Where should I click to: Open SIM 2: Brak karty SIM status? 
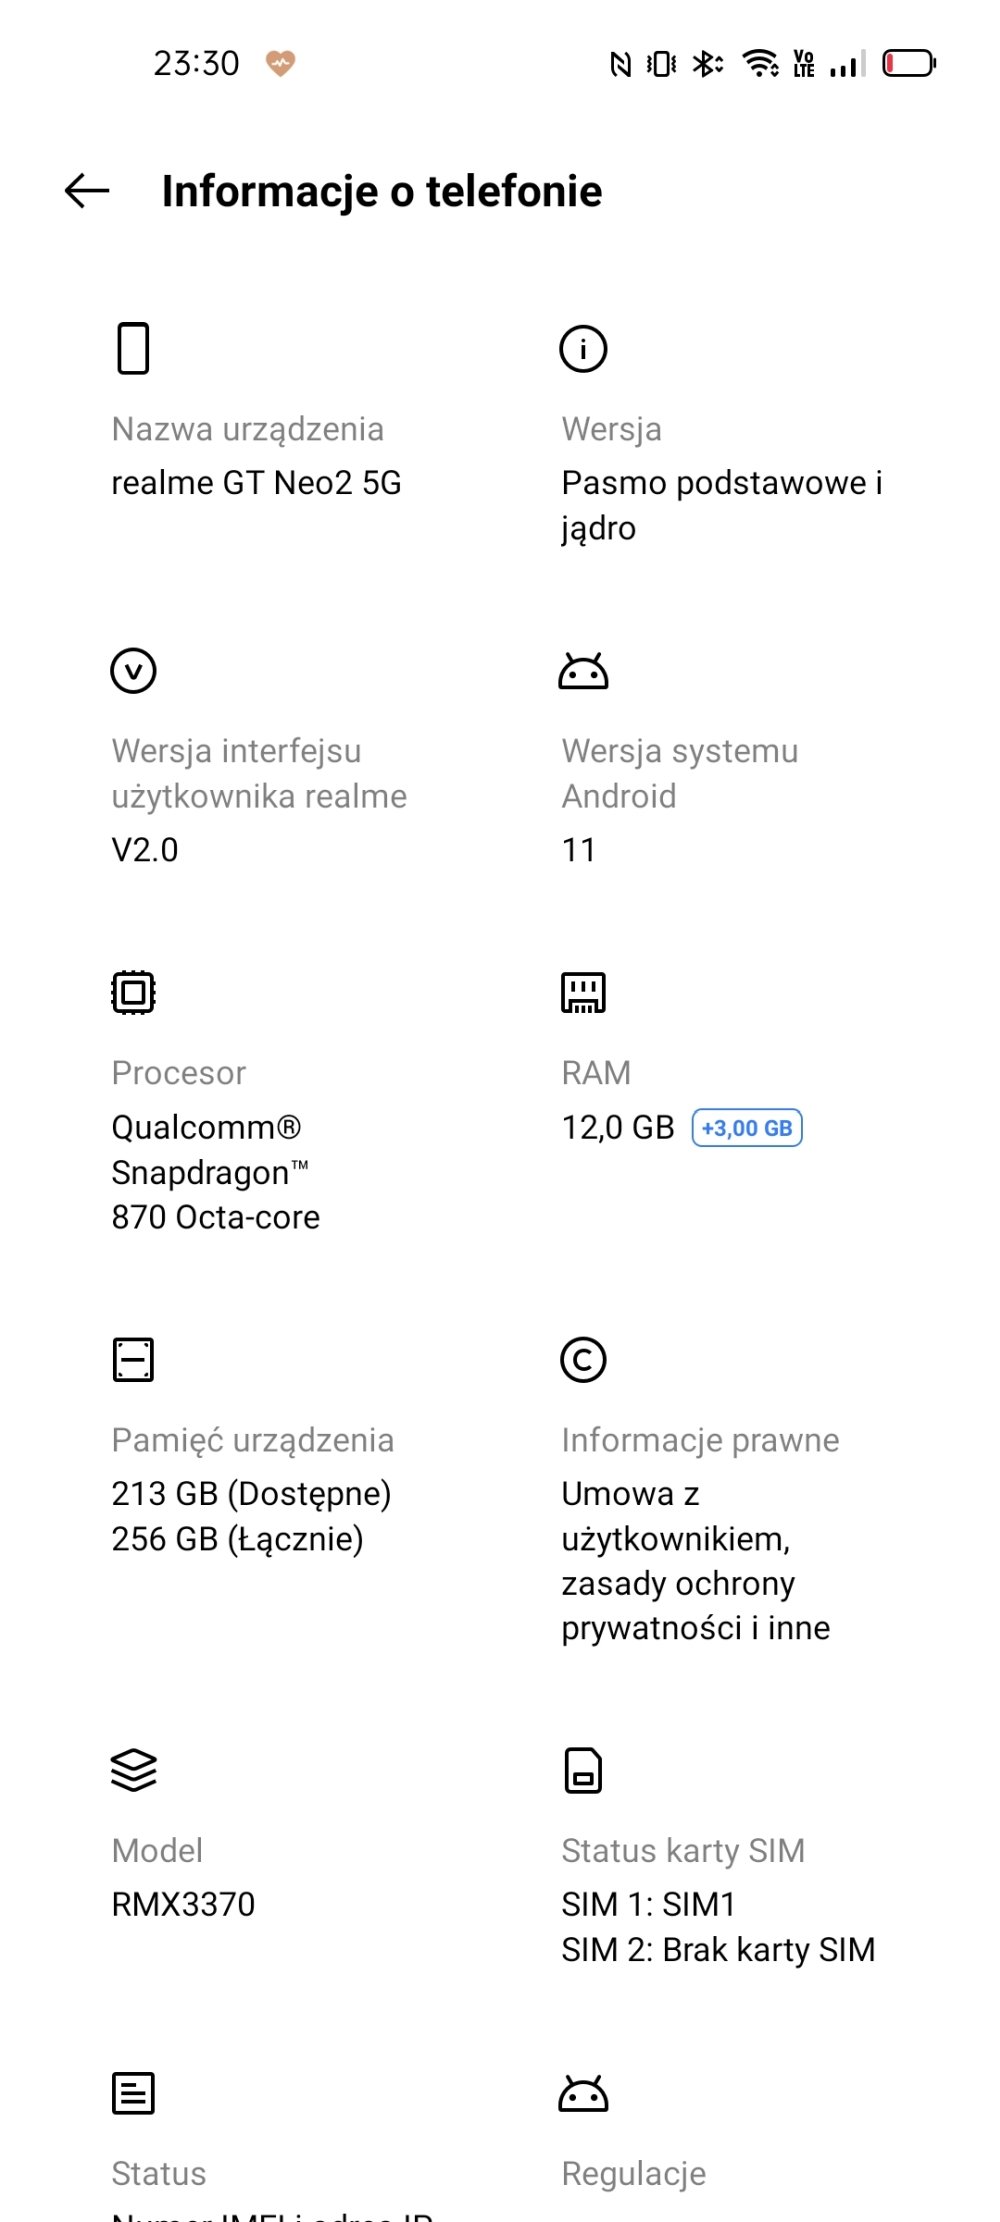(x=717, y=1950)
